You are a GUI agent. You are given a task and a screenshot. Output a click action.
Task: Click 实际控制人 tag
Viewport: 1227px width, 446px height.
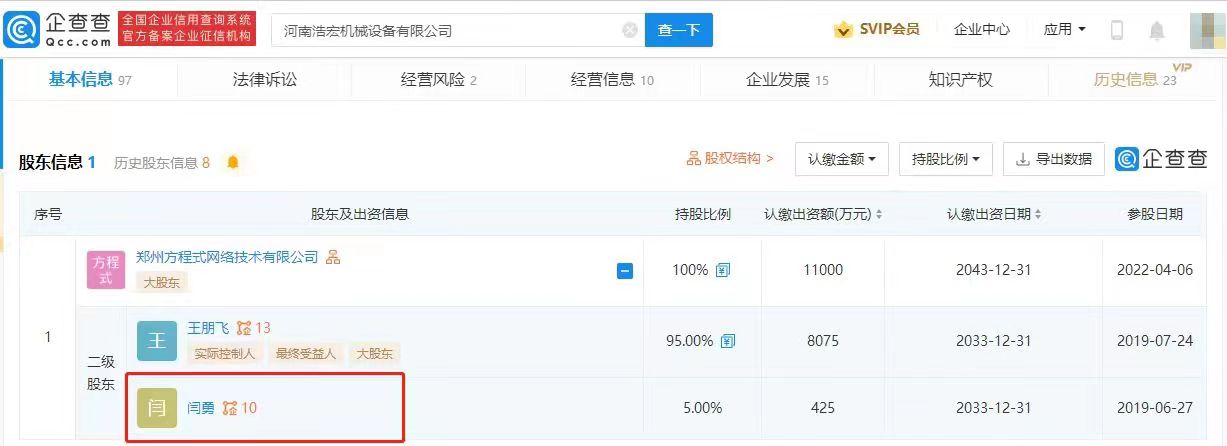225,353
